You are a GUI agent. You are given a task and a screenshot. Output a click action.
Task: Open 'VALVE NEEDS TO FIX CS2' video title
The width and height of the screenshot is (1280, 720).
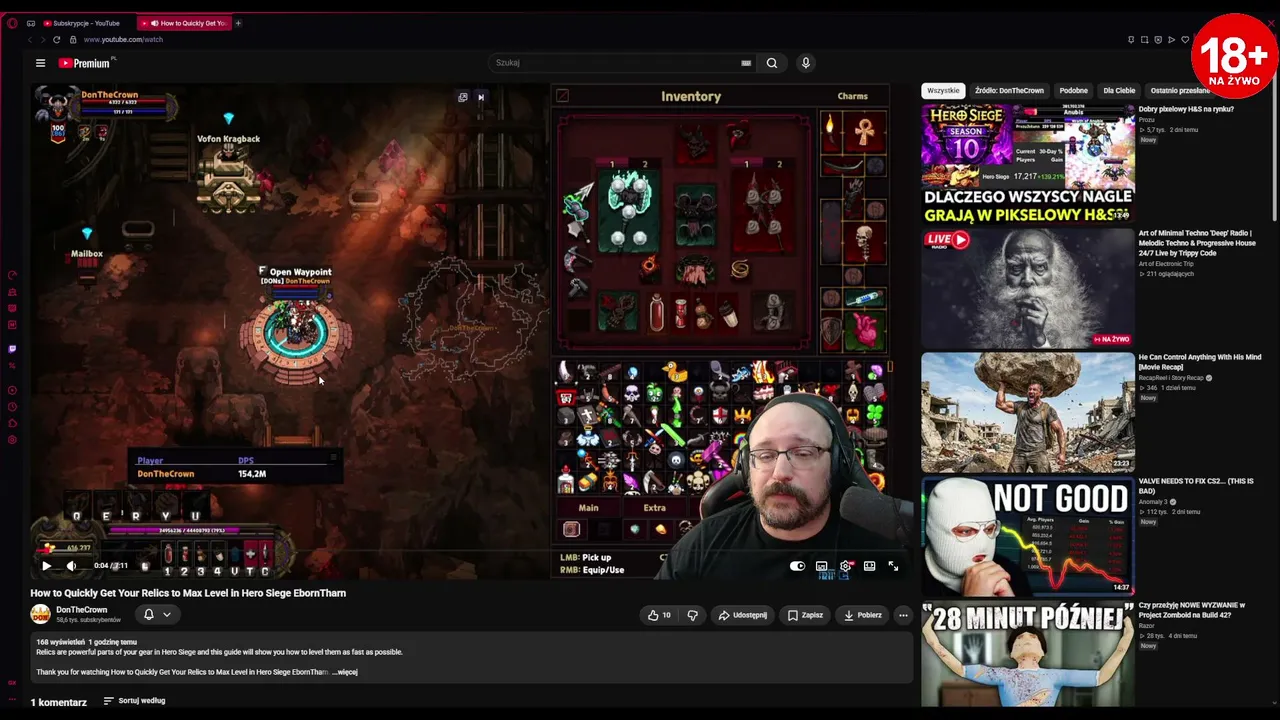click(x=1196, y=486)
